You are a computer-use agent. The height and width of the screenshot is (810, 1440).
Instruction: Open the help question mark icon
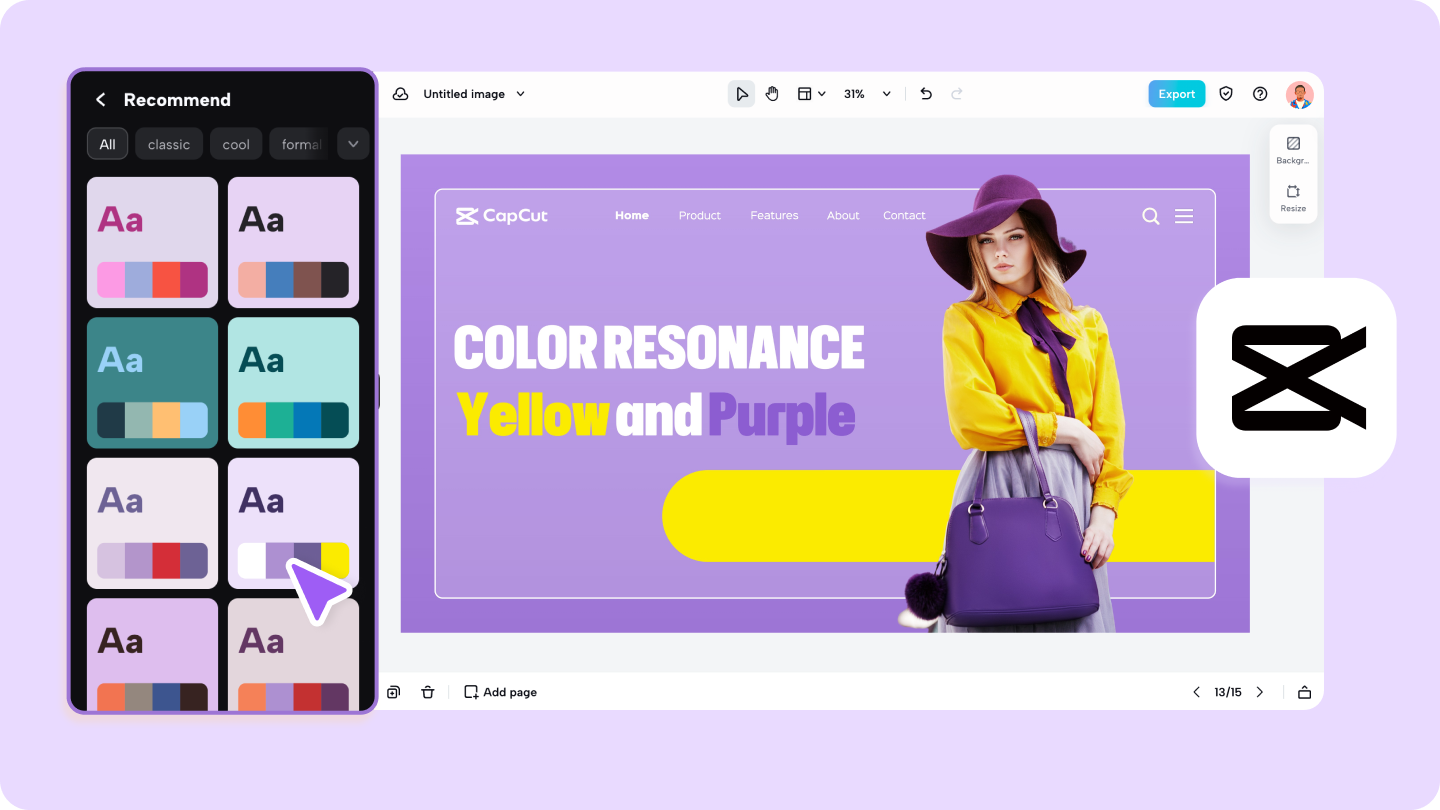pos(1259,93)
